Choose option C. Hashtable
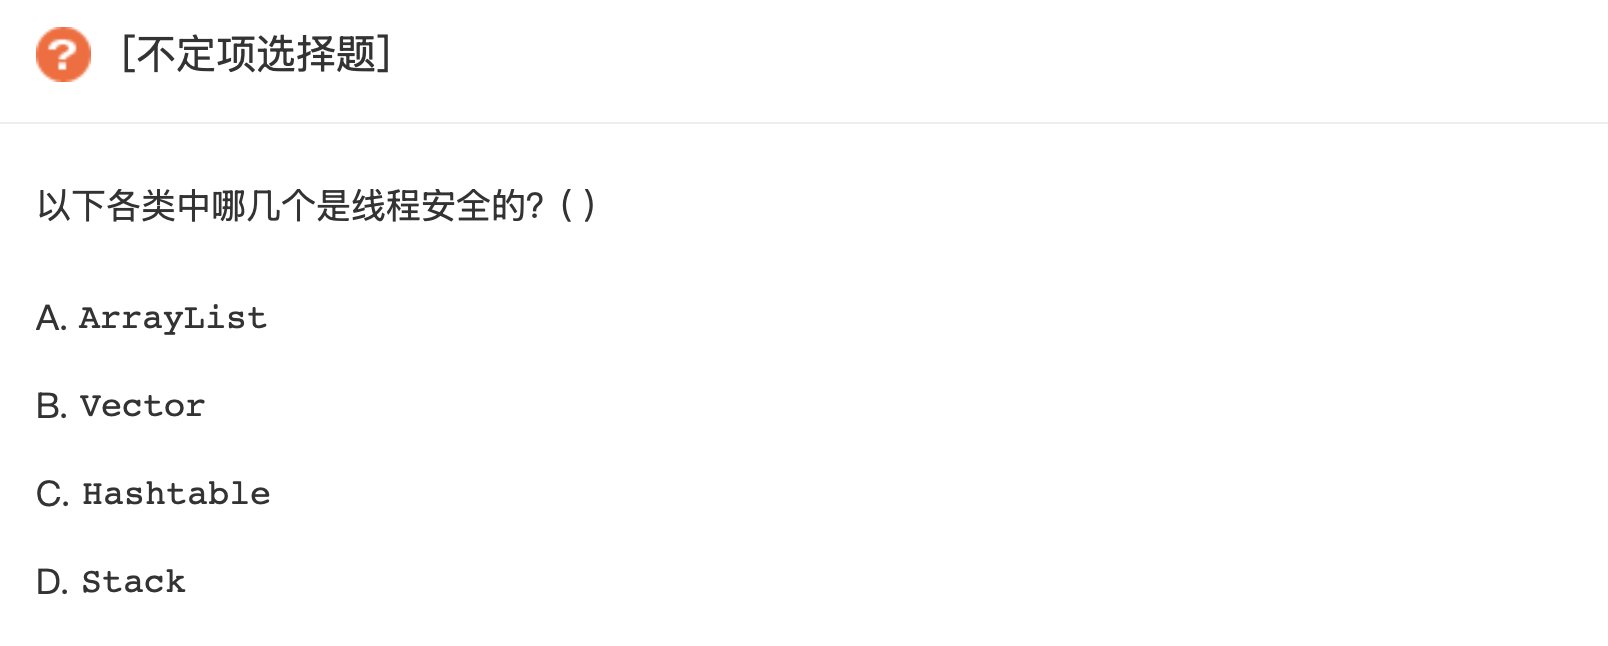 [153, 494]
